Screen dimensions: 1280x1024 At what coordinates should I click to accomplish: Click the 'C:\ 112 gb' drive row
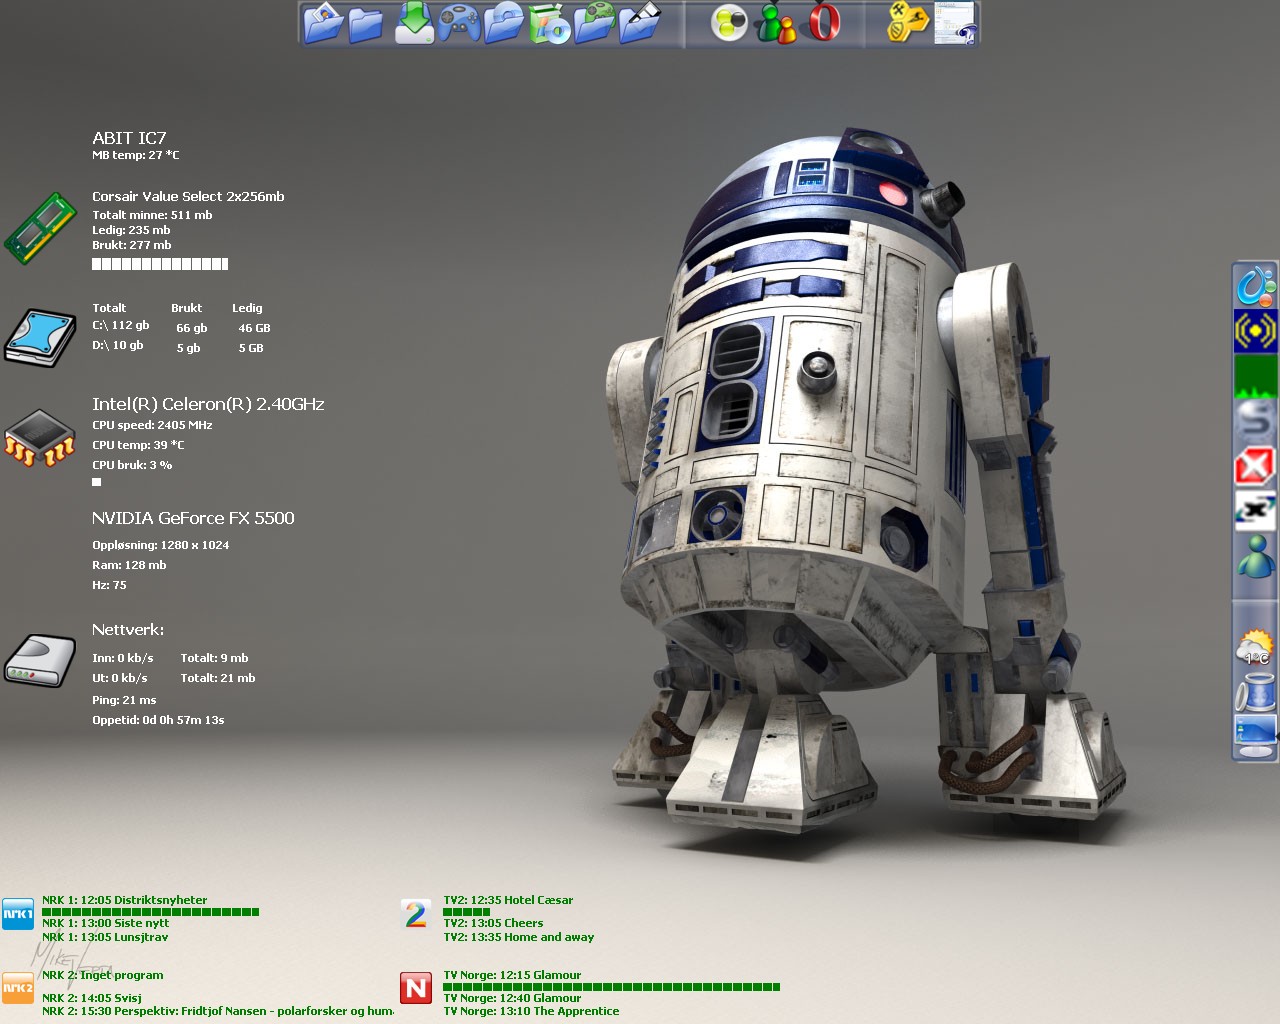(x=181, y=327)
